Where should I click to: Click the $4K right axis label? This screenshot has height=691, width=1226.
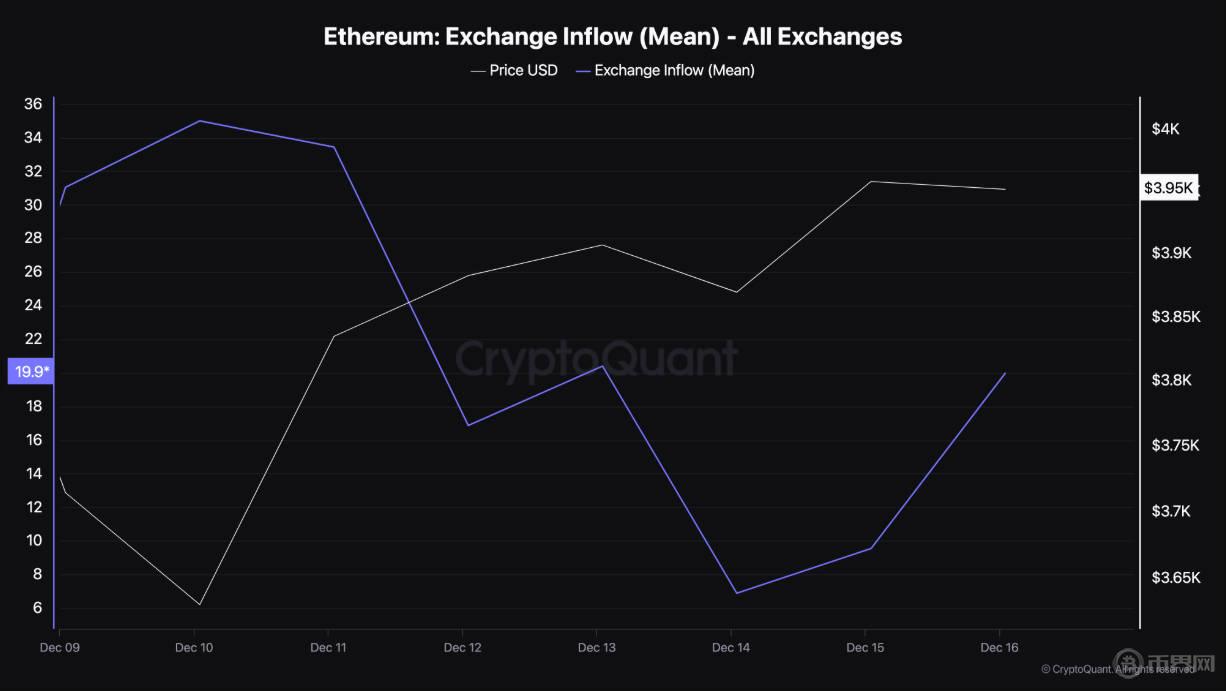[x=1166, y=129]
